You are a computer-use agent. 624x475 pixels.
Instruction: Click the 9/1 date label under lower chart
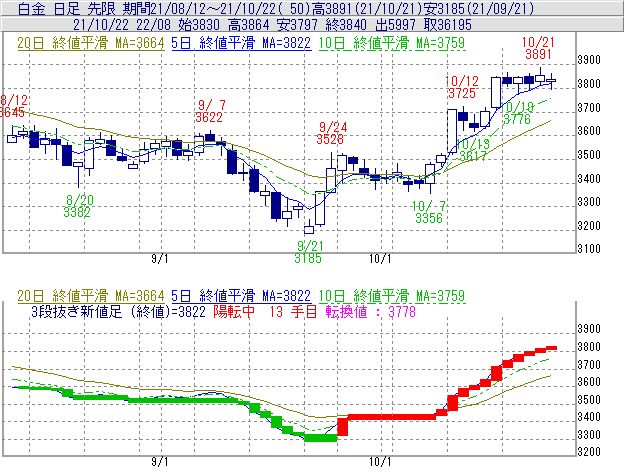(x=160, y=462)
